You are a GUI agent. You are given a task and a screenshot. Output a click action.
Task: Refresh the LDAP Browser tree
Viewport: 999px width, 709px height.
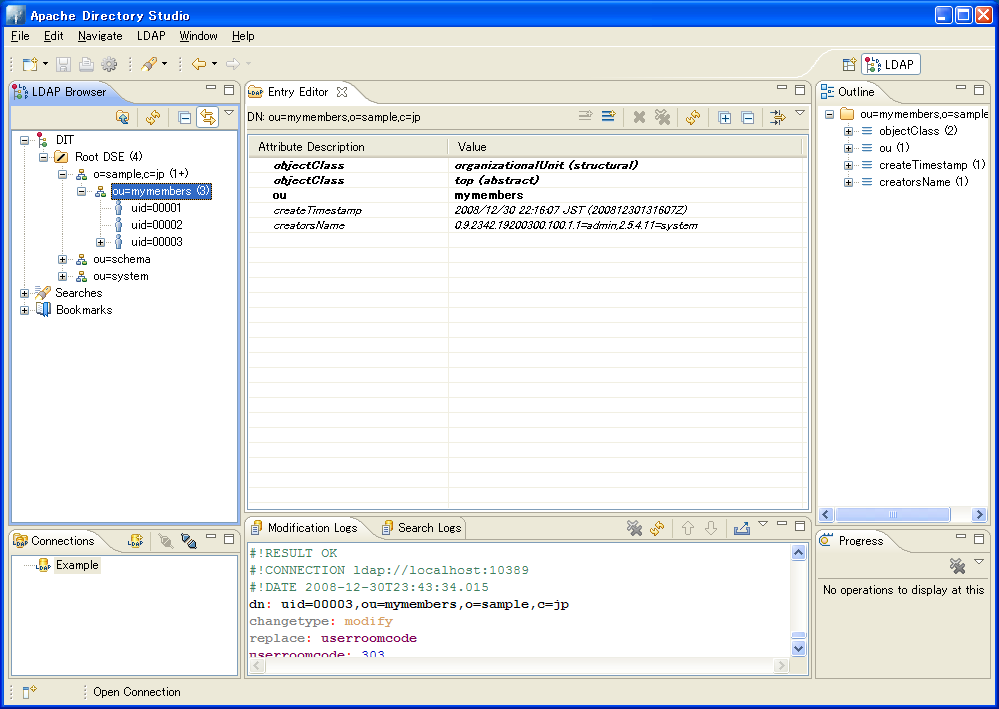(x=153, y=117)
